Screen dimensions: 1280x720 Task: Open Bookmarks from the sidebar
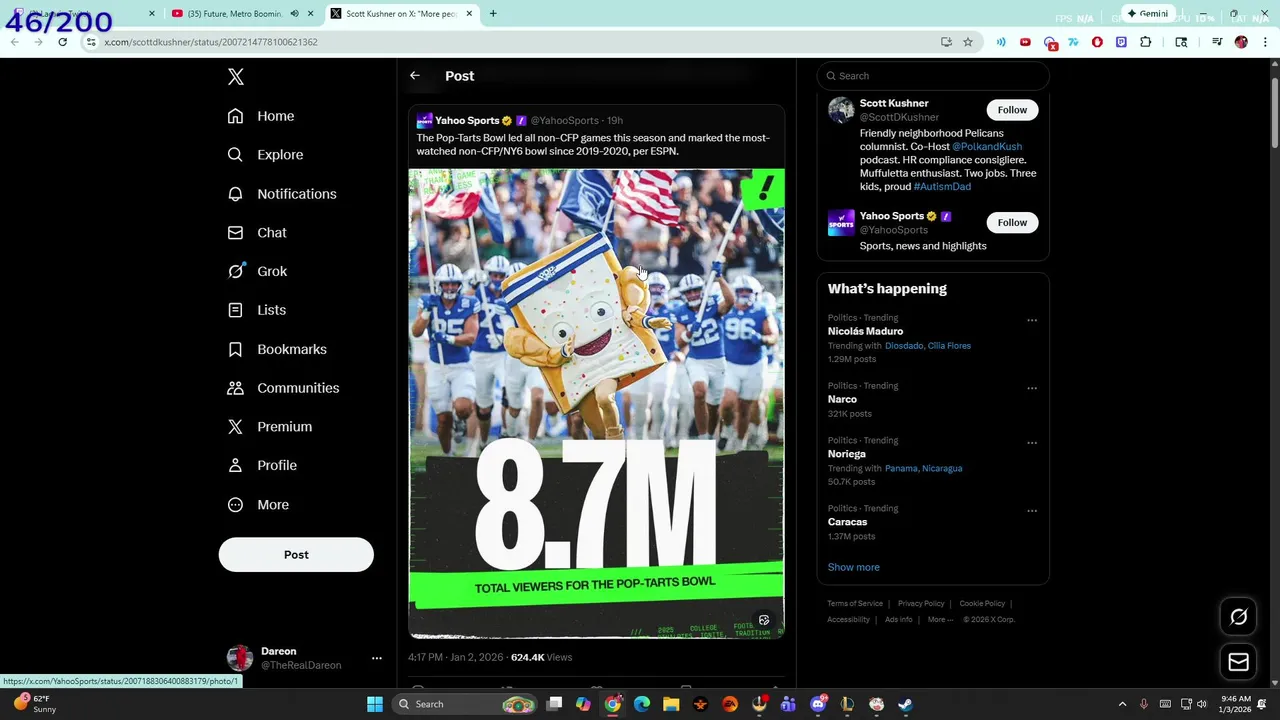pyautogui.click(x=277, y=349)
